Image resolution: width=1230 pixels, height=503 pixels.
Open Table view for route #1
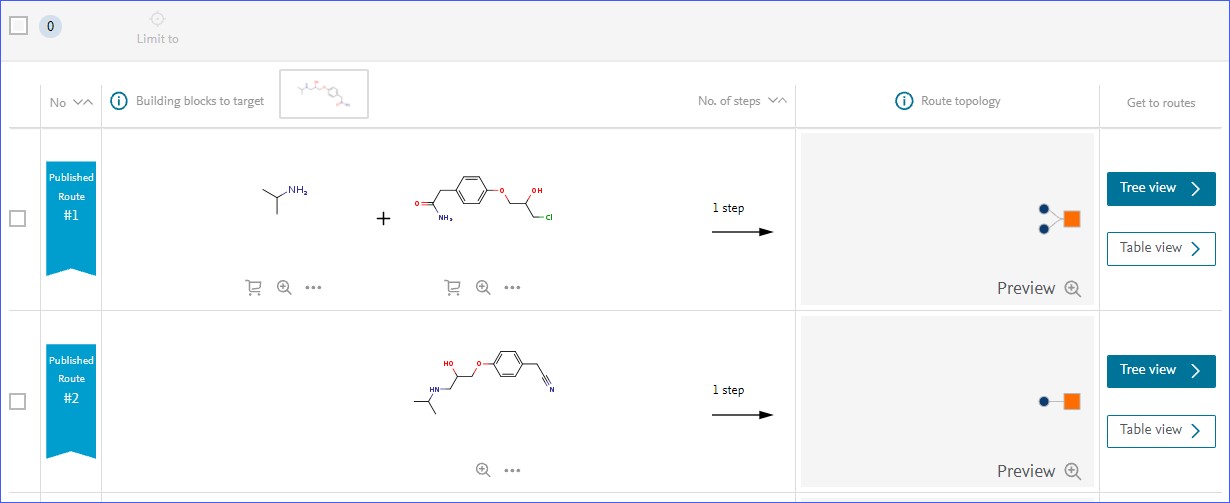(x=1160, y=248)
